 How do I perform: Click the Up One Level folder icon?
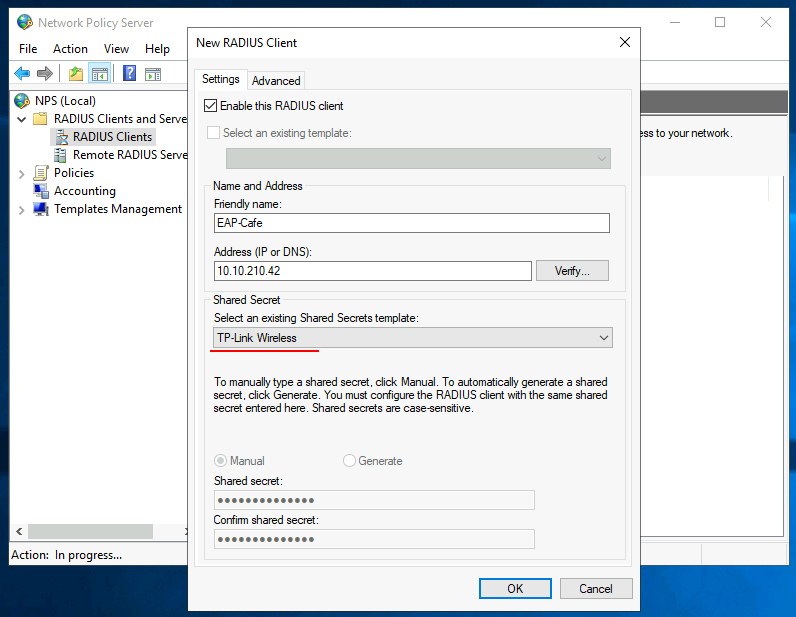(76, 74)
